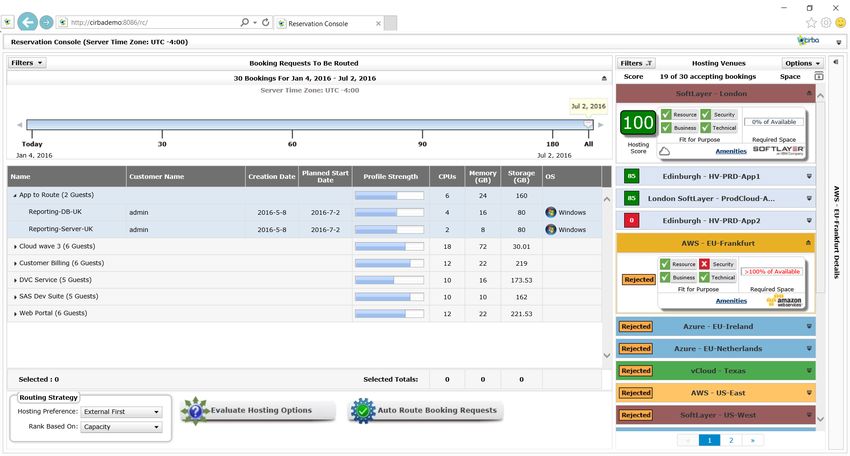Click the browser back arrow button
850x456 pixels.
27,22
